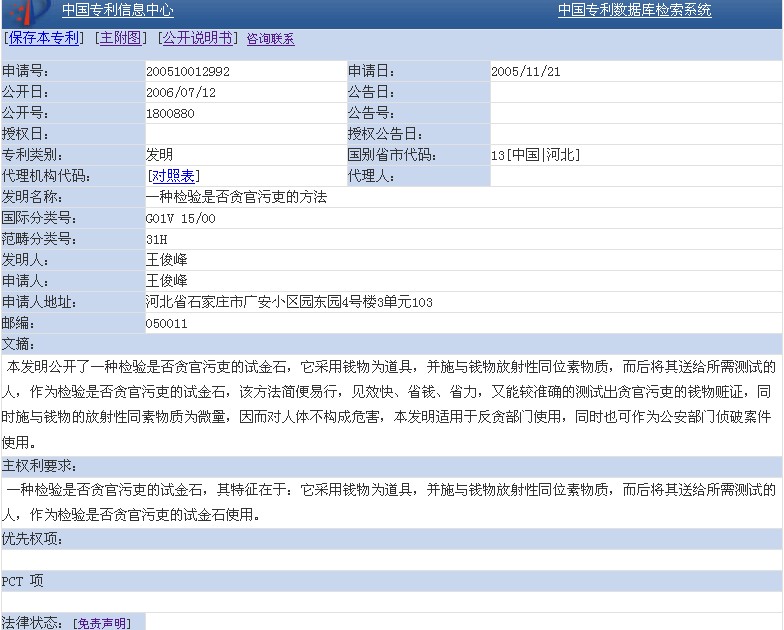The width and height of the screenshot is (784, 630).
Task: Open the 中国专利信息中心 header link
Action: pyautogui.click(x=118, y=10)
